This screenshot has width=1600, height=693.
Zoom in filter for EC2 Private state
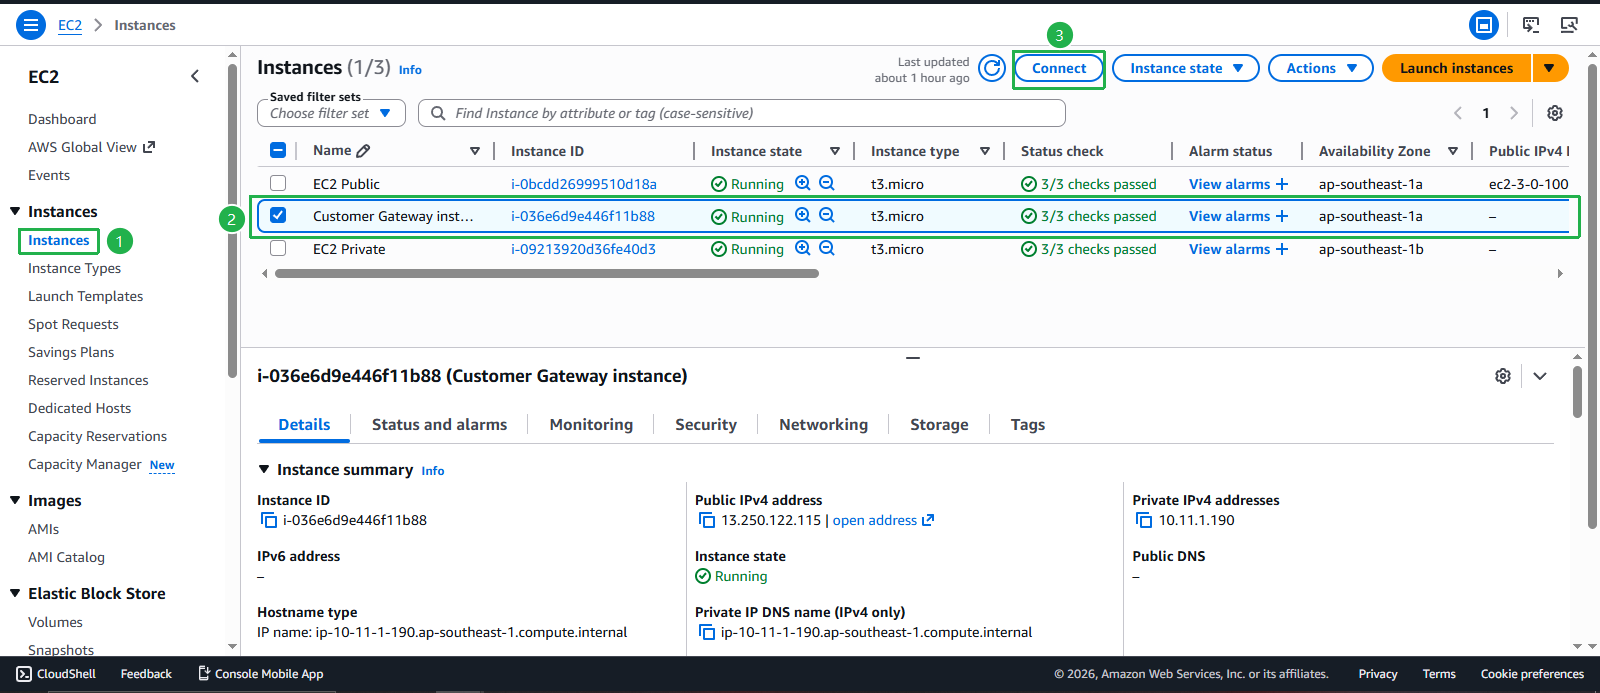[803, 248]
